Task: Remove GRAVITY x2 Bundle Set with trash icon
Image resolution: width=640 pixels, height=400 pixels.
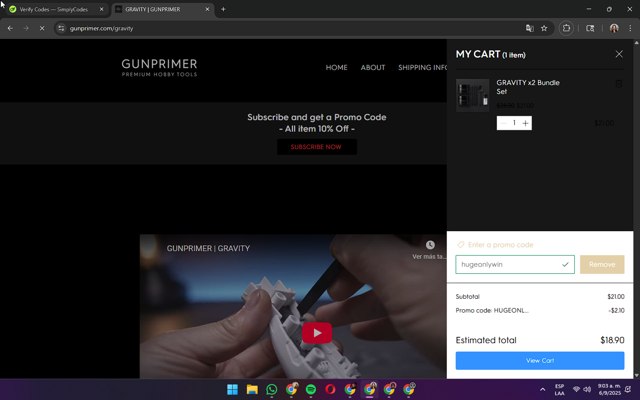Action: pos(619,84)
